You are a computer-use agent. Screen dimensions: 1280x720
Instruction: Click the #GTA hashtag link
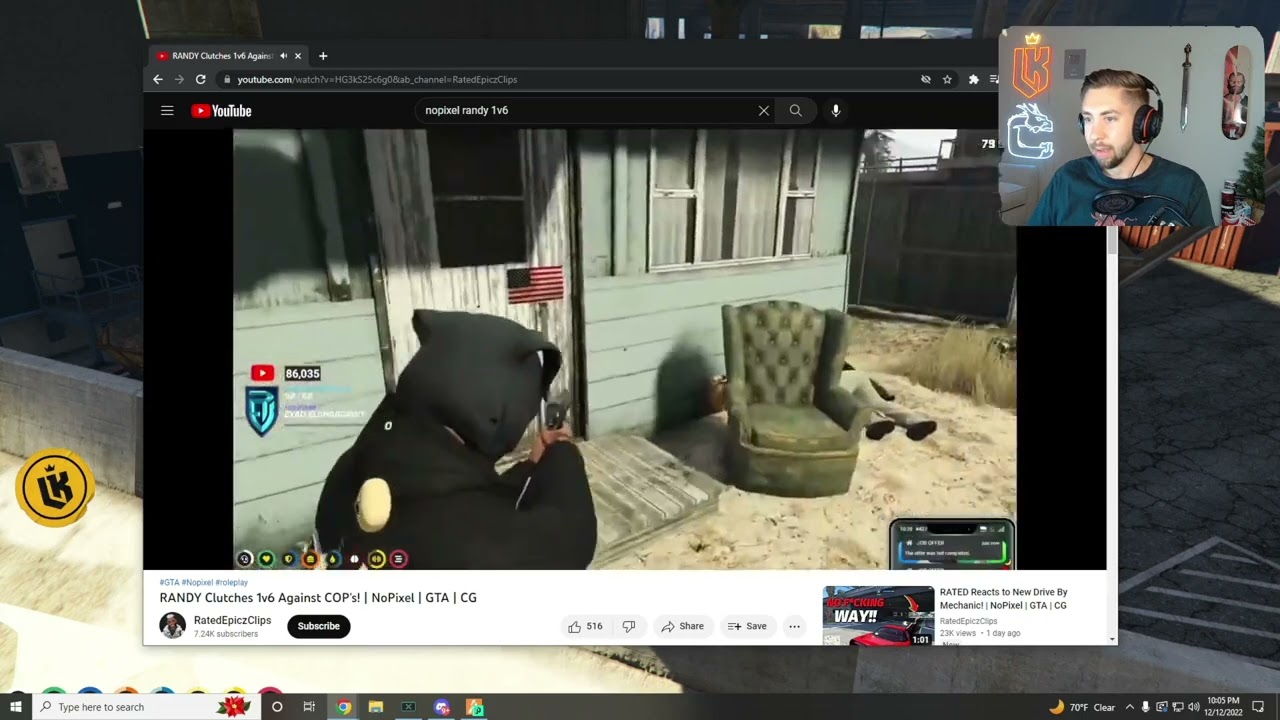tap(169, 582)
